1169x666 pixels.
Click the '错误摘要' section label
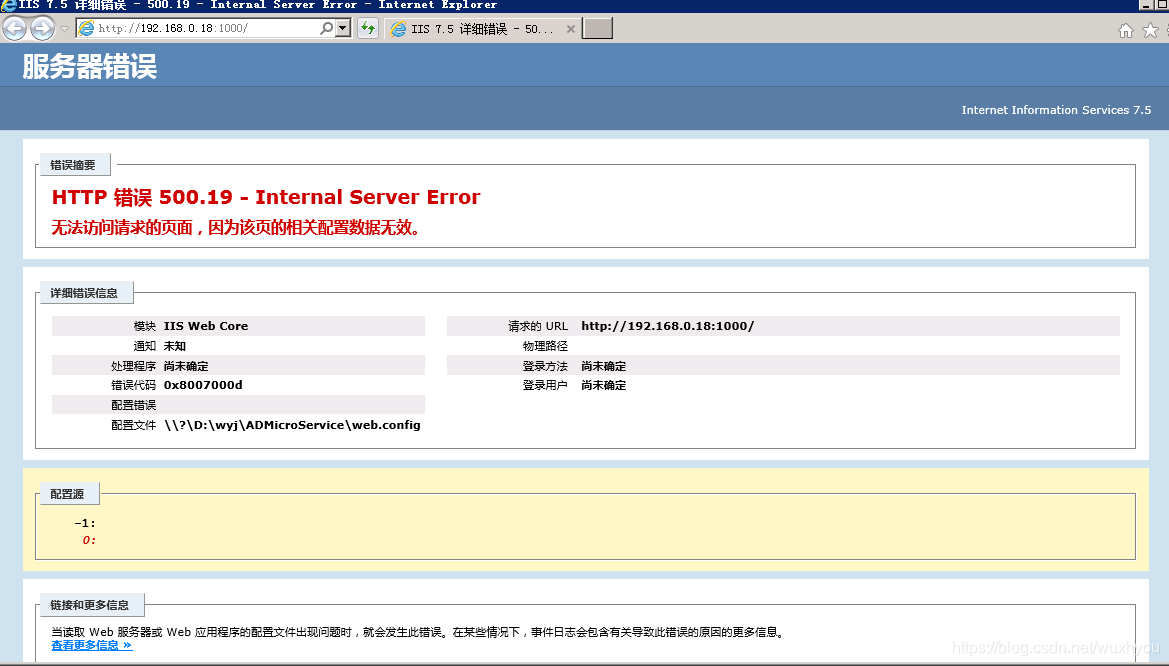tap(73, 165)
